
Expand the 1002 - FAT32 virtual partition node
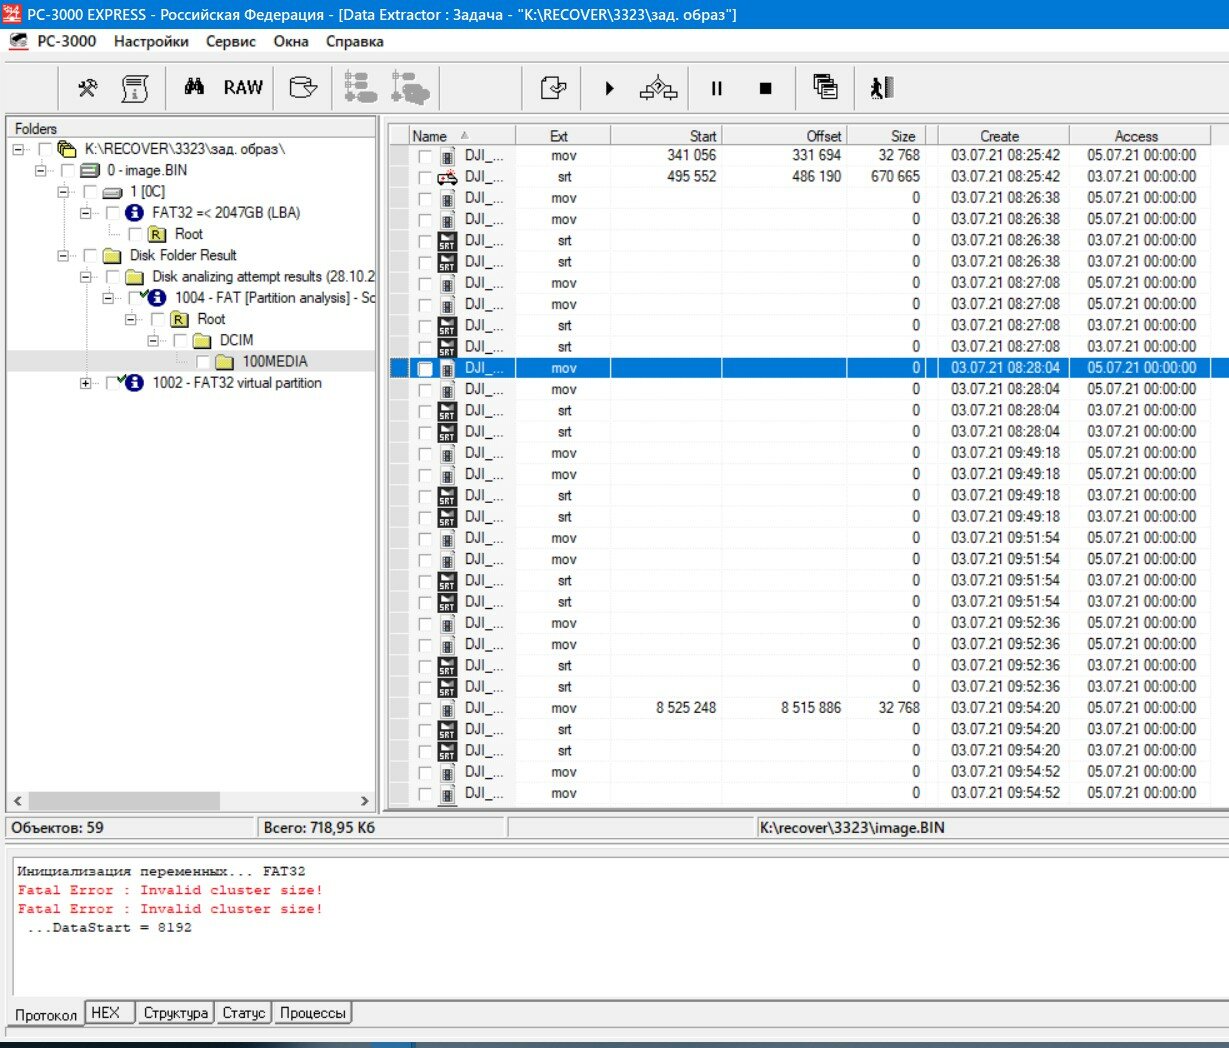tap(86, 383)
